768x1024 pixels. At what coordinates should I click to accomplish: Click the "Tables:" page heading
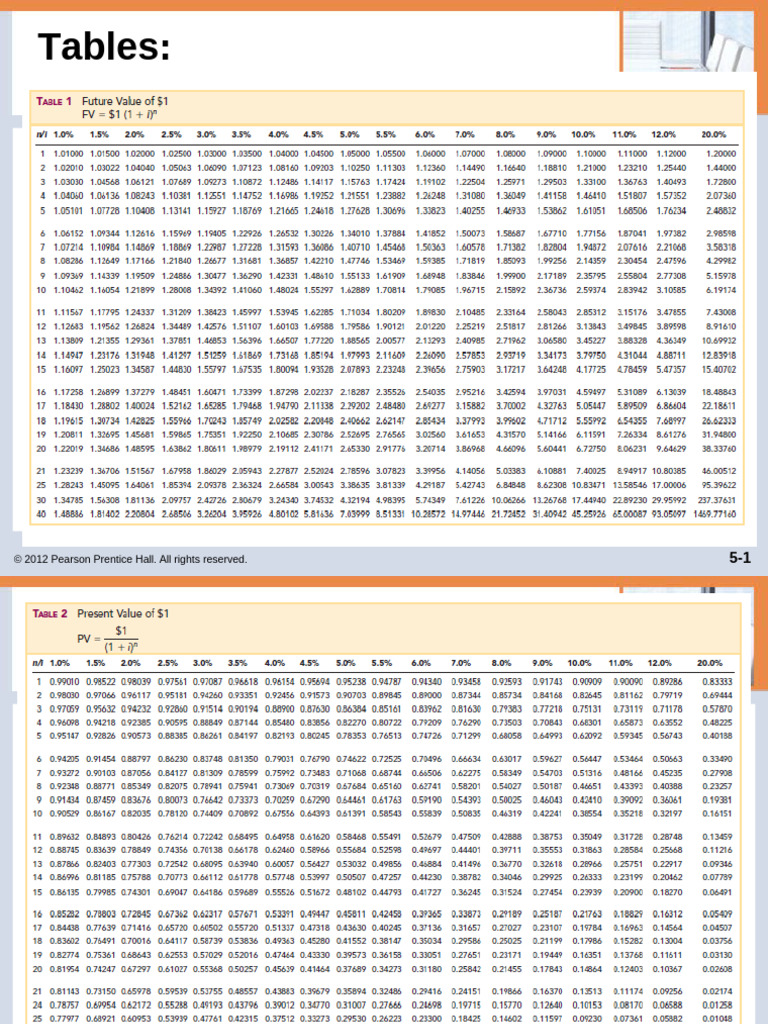pyautogui.click(x=104, y=47)
